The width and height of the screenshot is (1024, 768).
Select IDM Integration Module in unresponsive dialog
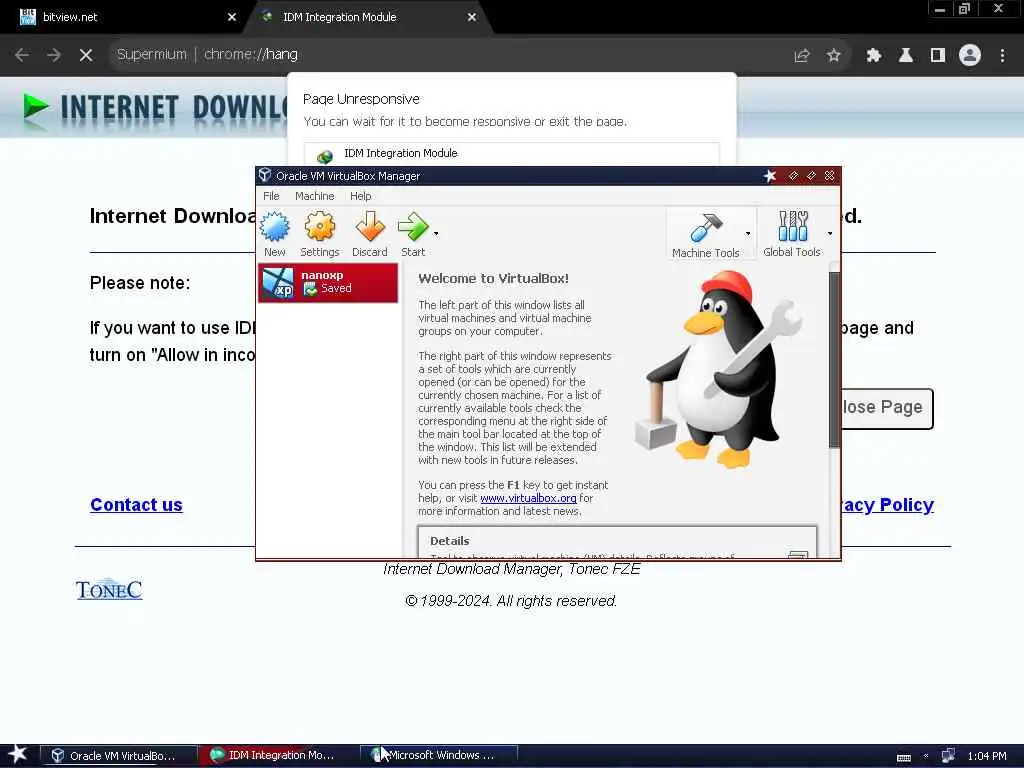[511, 154]
